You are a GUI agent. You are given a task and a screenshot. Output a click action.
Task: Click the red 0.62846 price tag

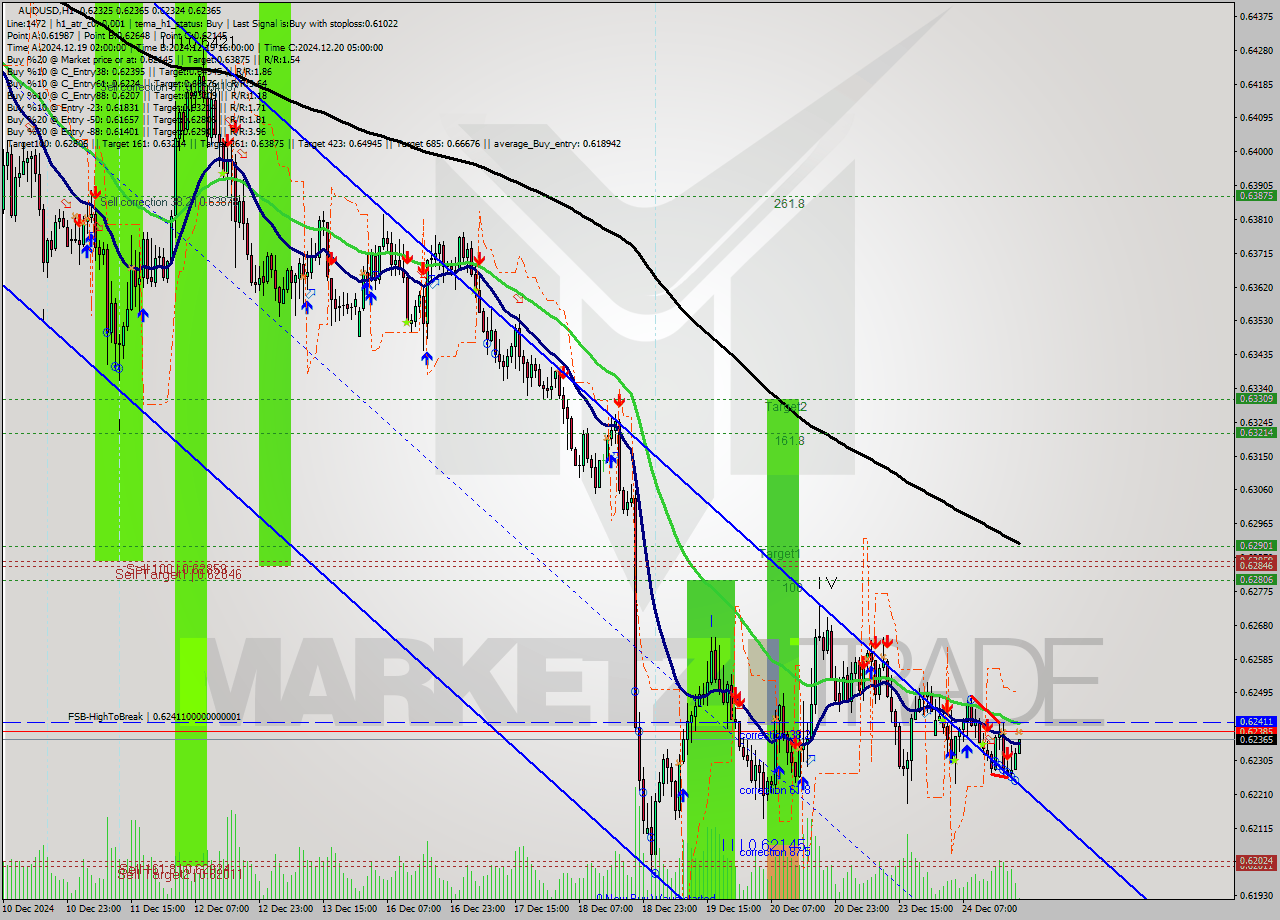(x=1256, y=565)
